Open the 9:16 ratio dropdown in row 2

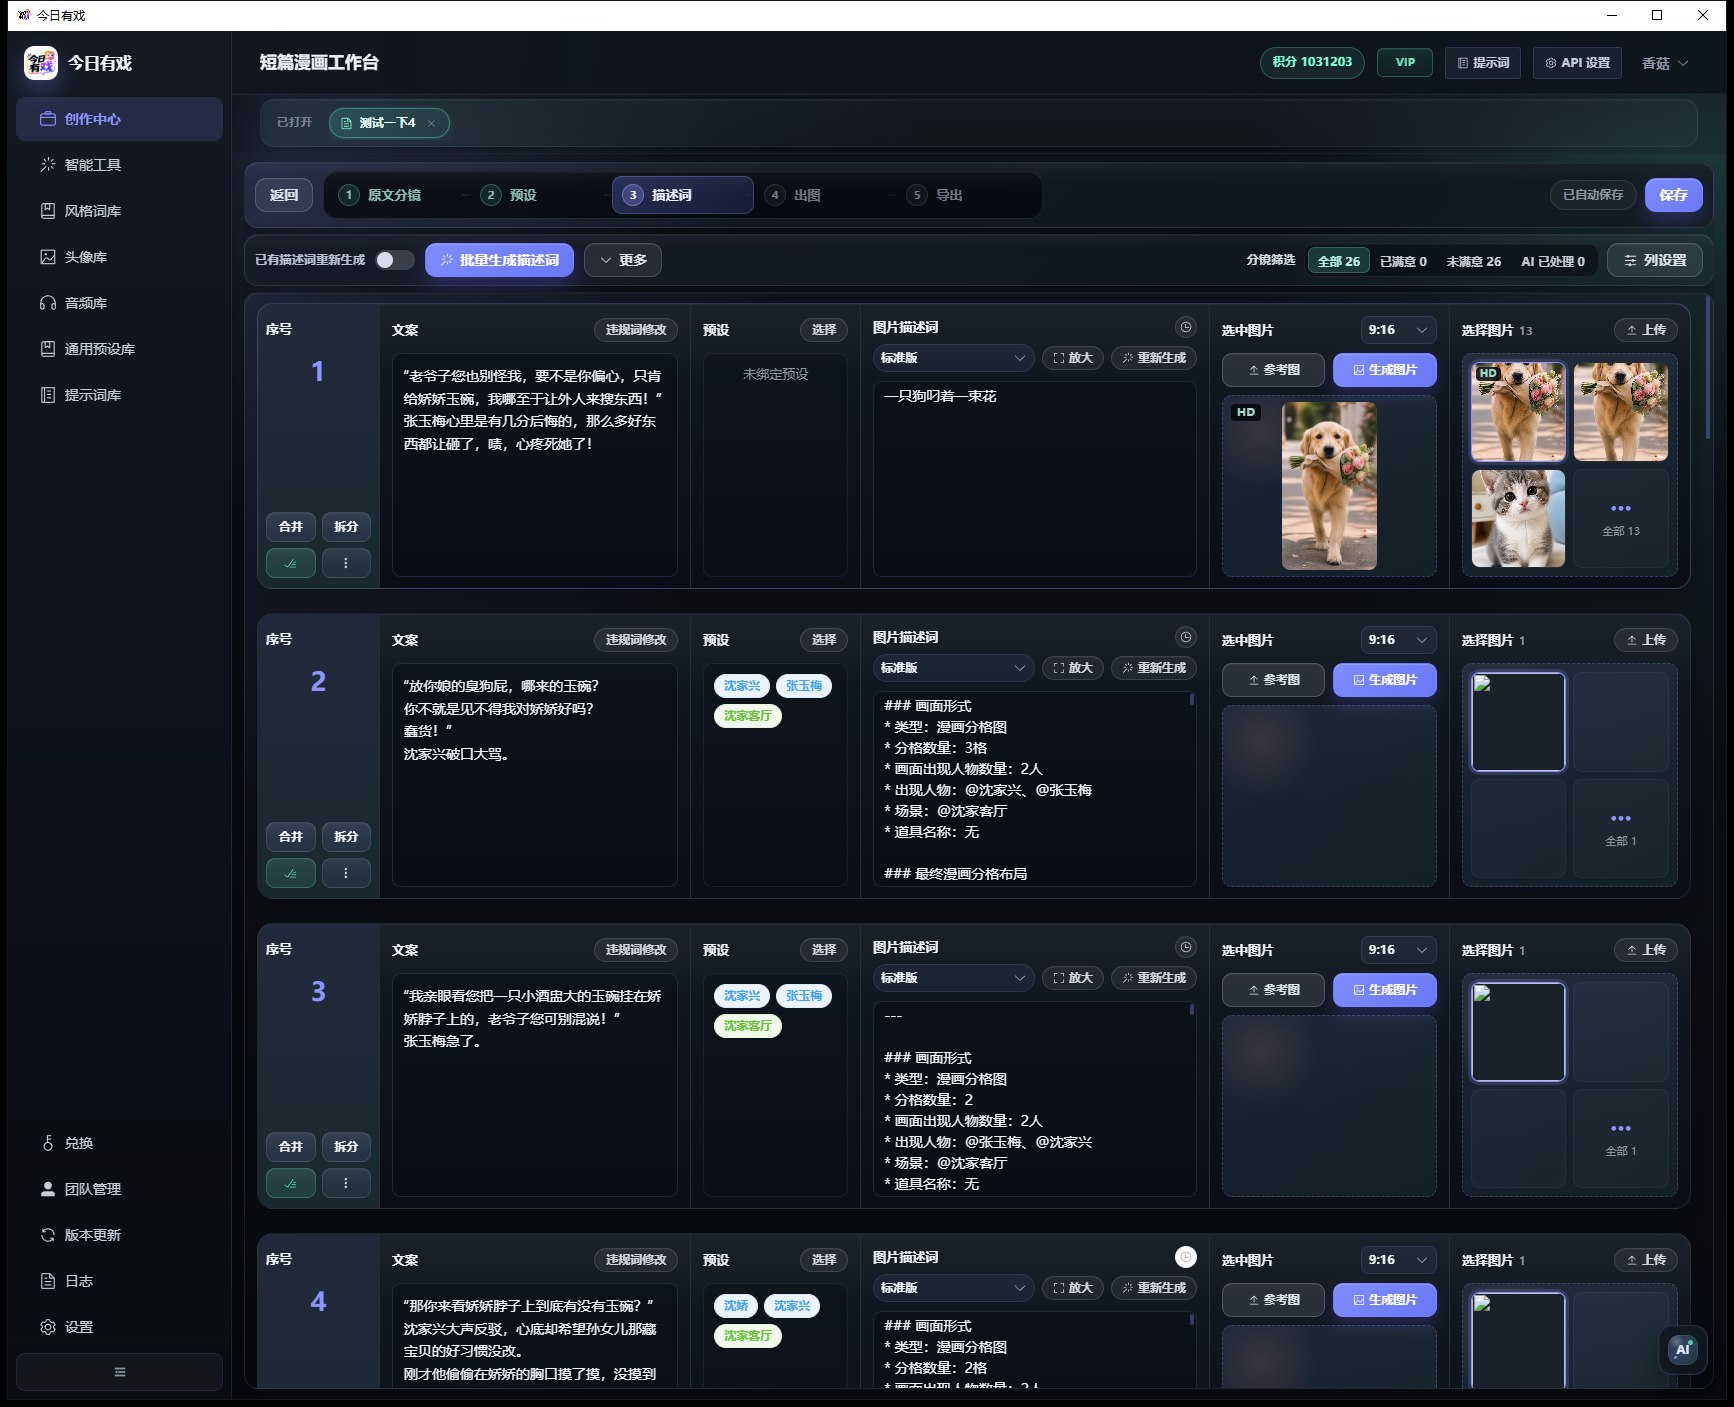[x=1398, y=640]
